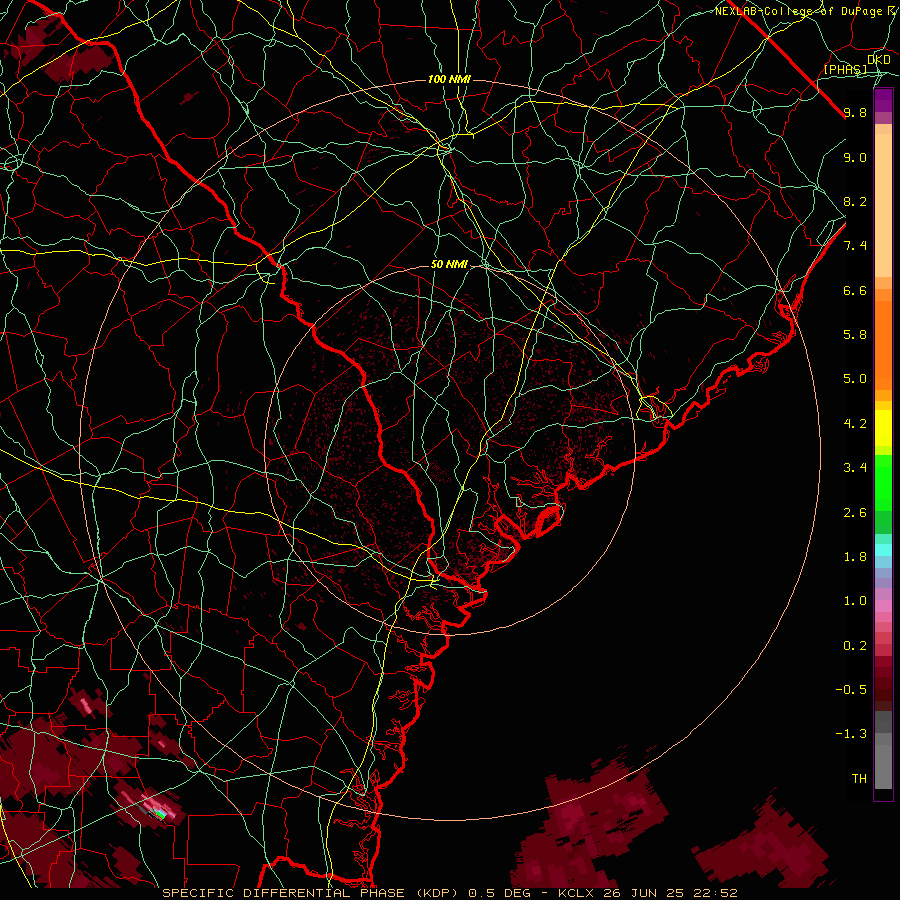Screen dimensions: 900x900
Task: Click the 100 NMI range ring label
Action: coord(449,79)
